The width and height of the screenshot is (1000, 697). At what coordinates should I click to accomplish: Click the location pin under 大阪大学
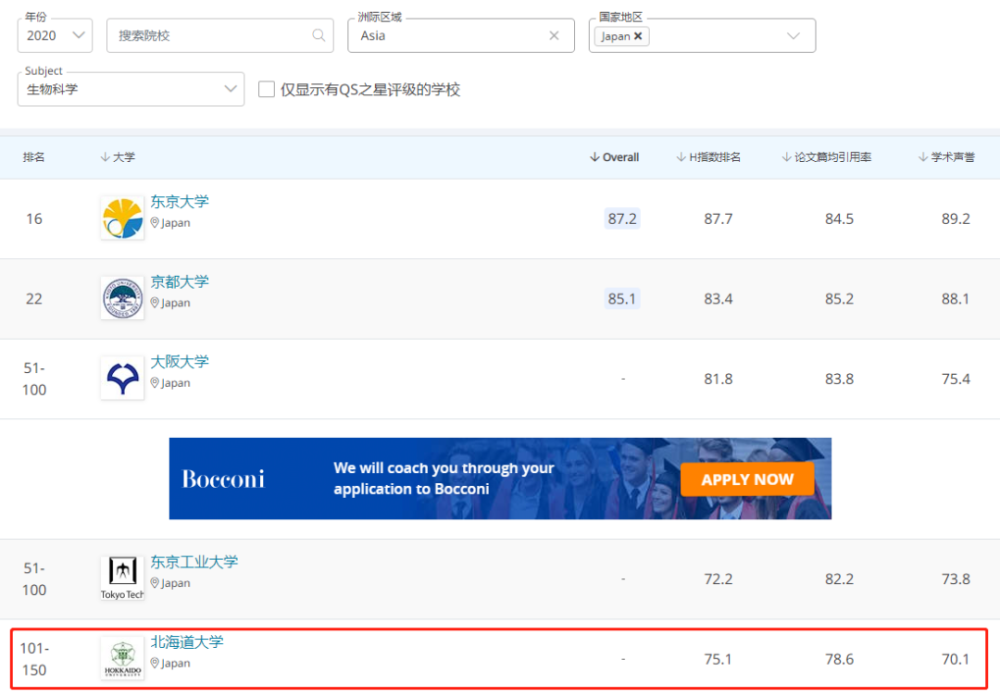pyautogui.click(x=154, y=383)
